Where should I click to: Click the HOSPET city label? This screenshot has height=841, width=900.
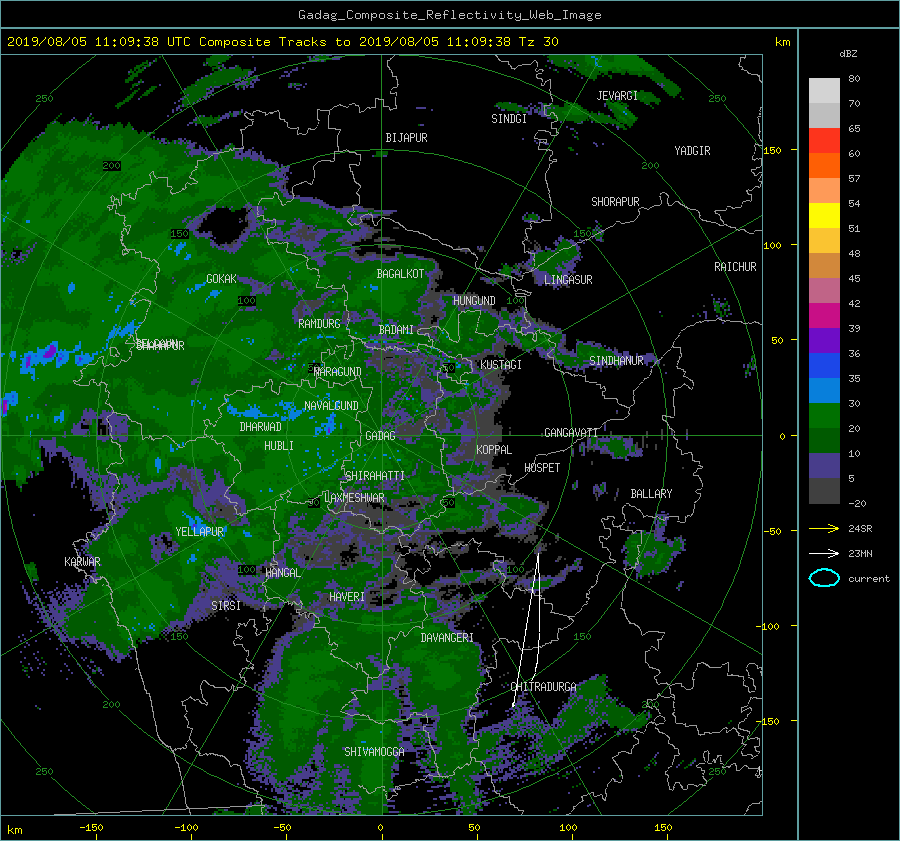coord(542,468)
